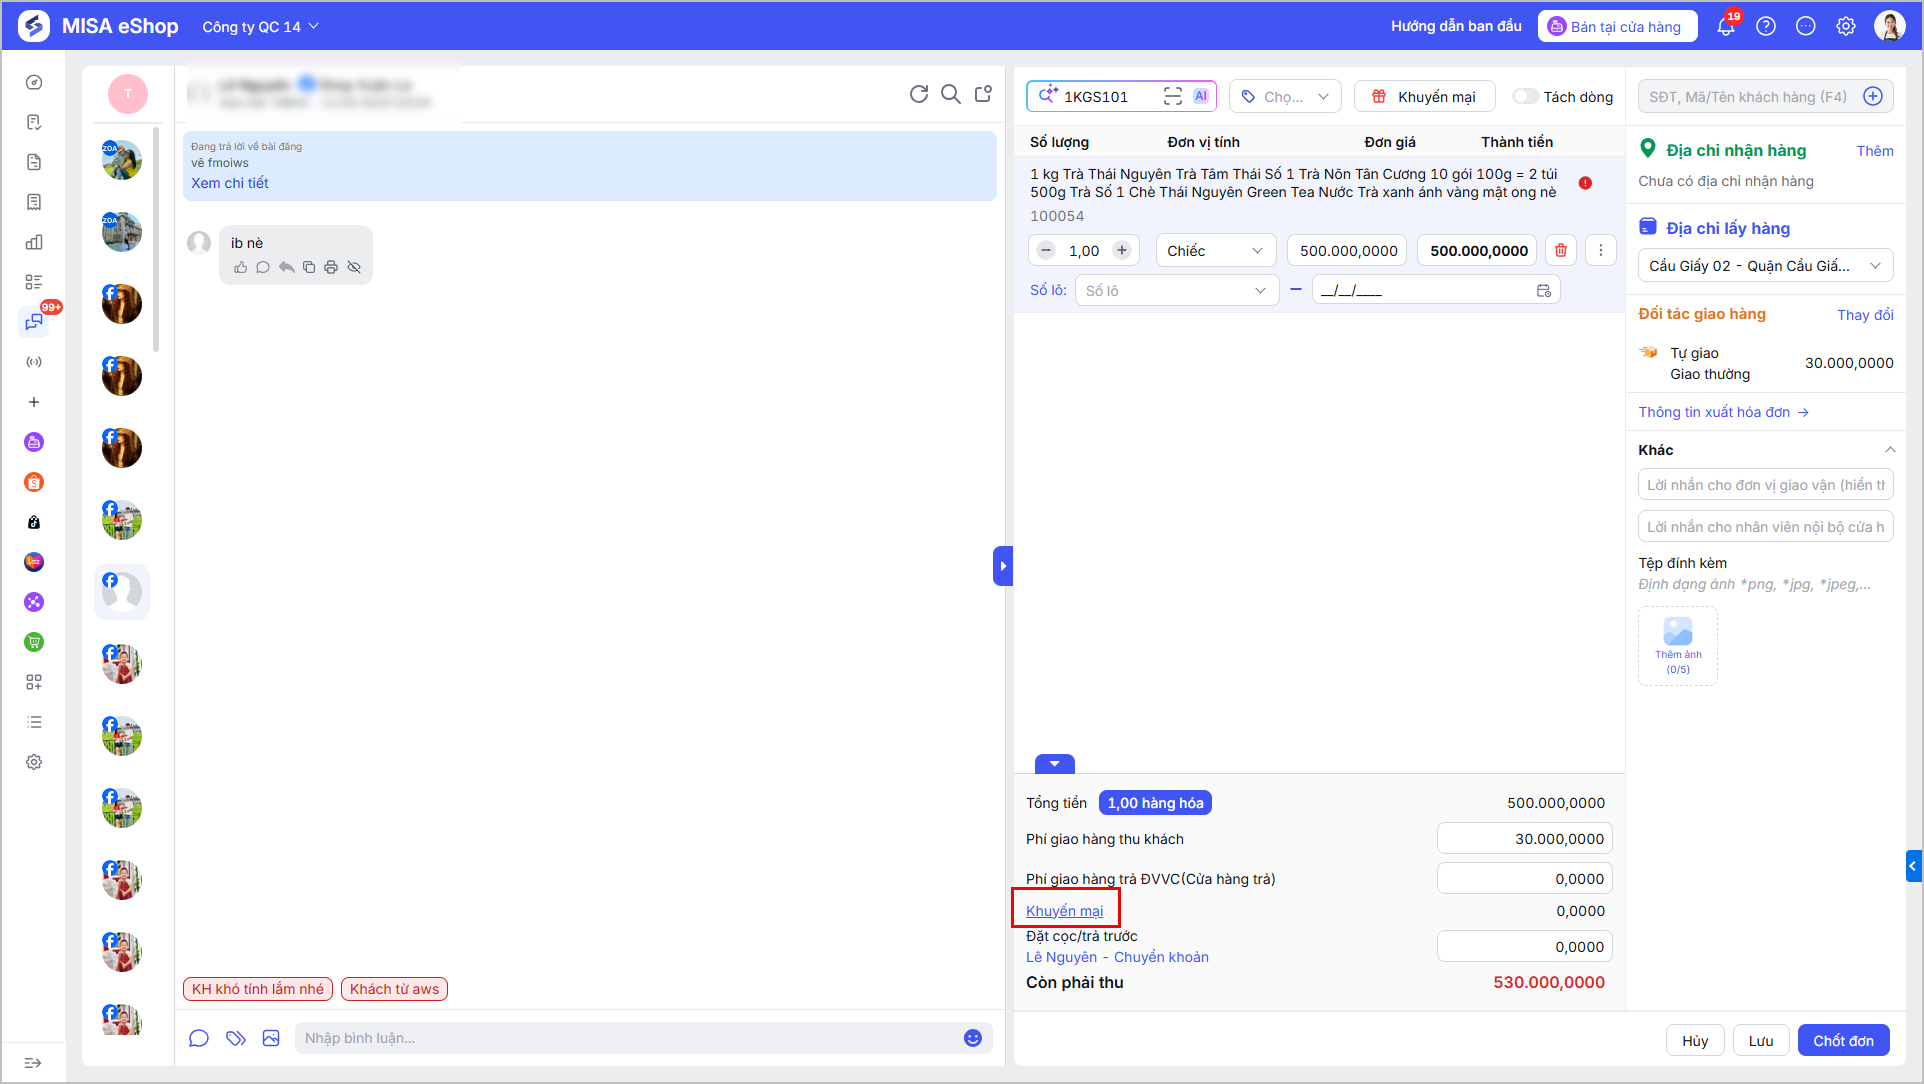This screenshot has height=1084, width=1924.
Task: Increase quantity with the plus stepper
Action: 1122,250
